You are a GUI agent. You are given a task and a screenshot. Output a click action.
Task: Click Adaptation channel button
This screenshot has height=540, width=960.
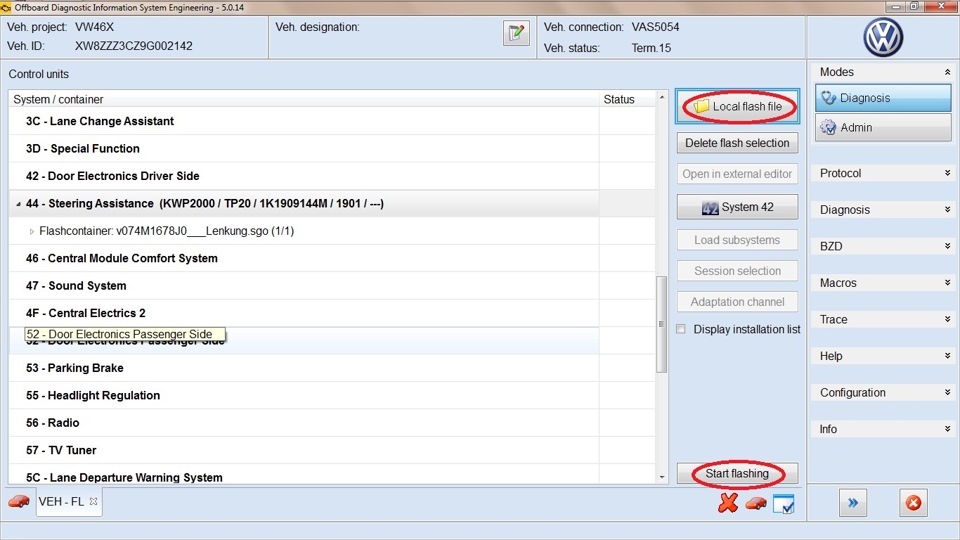click(x=737, y=302)
